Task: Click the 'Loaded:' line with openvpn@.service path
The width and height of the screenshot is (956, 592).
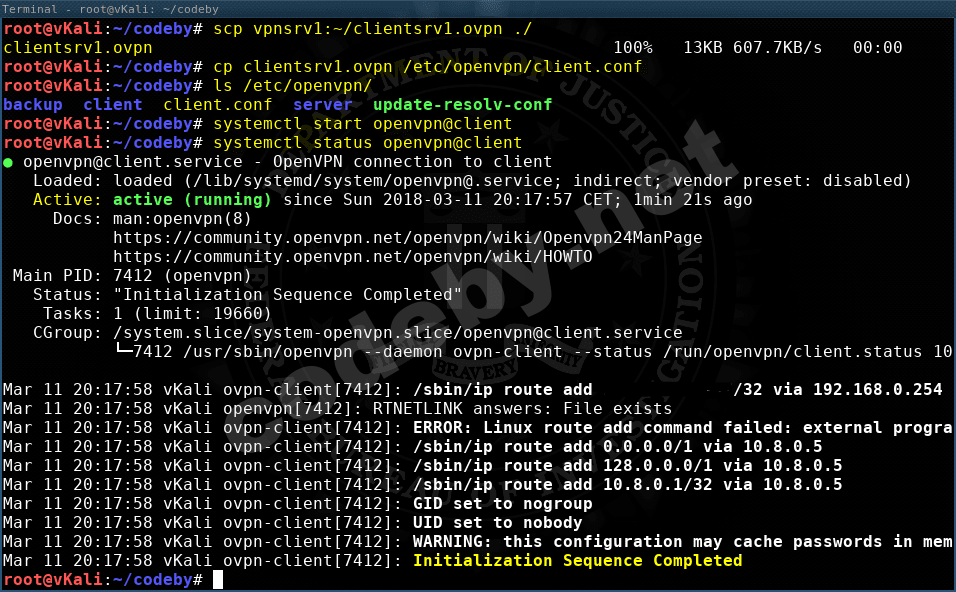Action: [473, 180]
